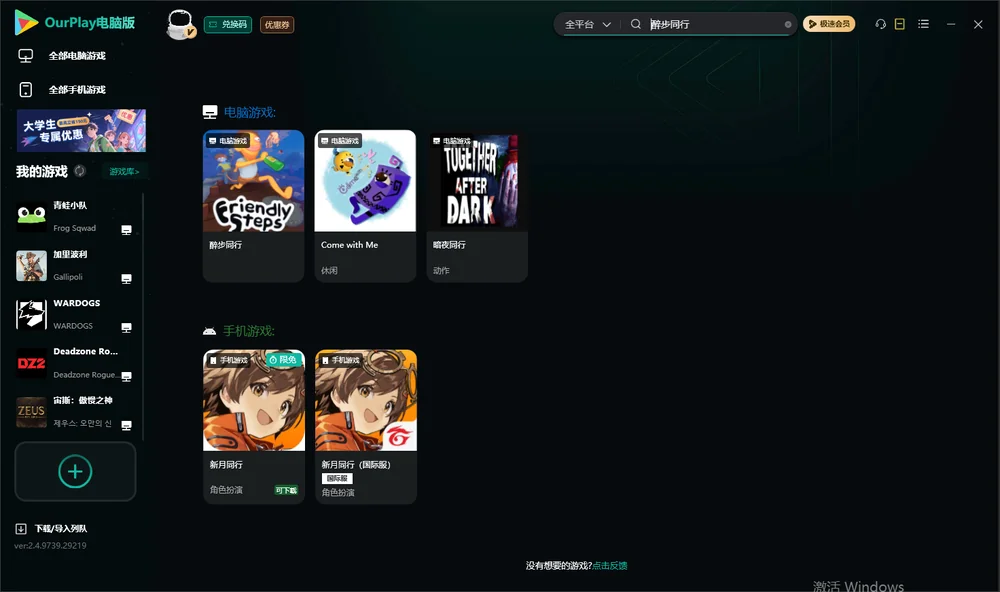Screen dimensions: 1000x592
Task: Expand the 全平台 platform dropdown
Action: tap(587, 24)
